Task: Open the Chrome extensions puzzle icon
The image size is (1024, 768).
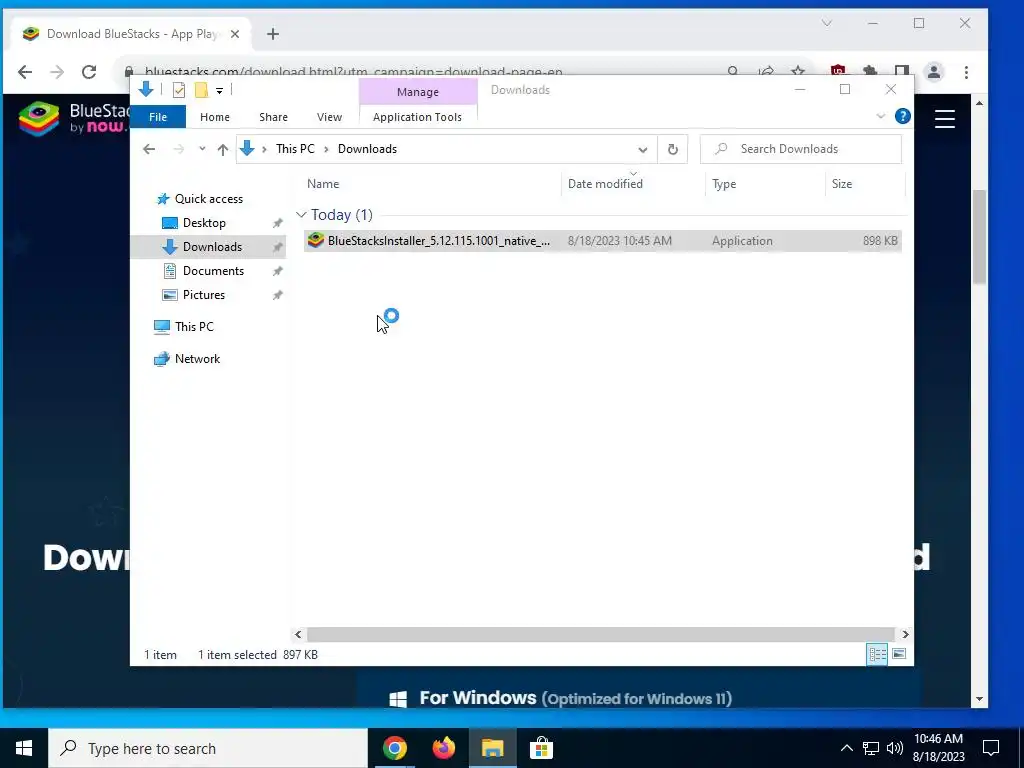Action: [870, 72]
